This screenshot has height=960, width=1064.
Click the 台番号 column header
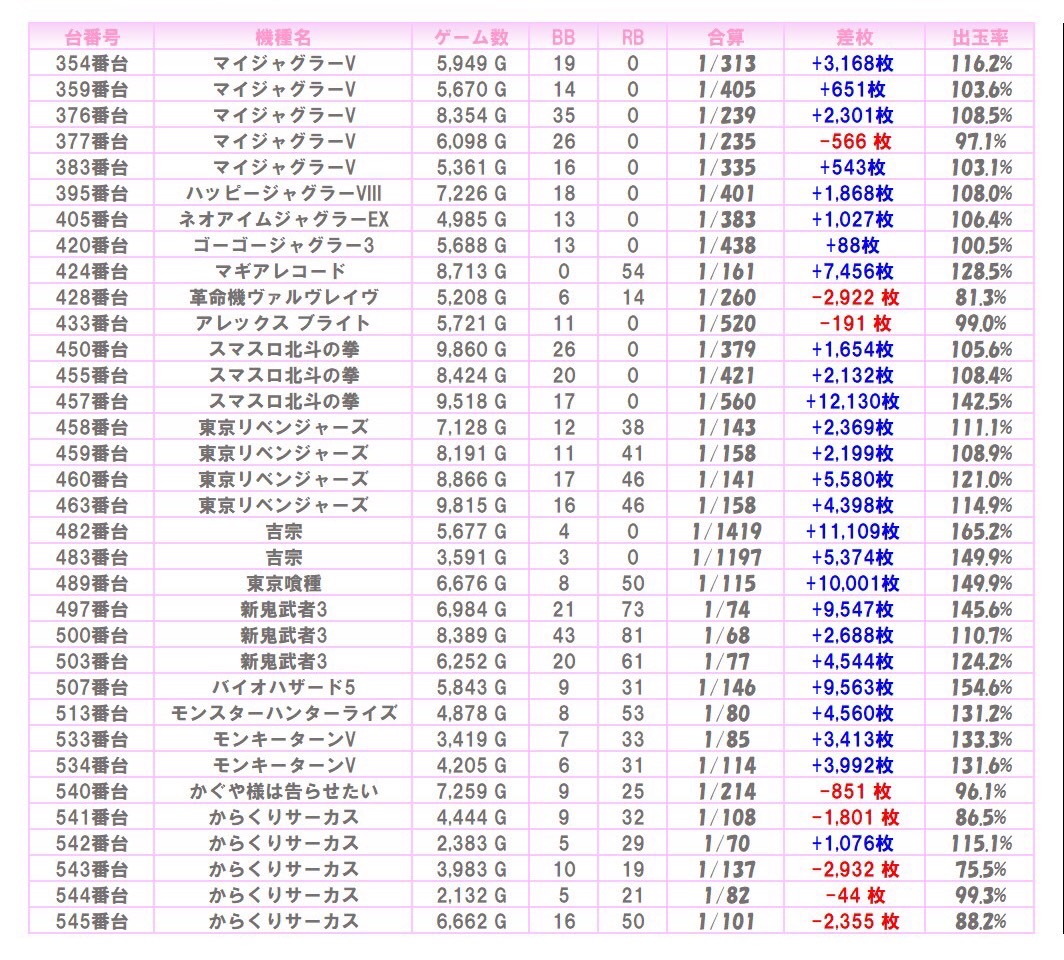click(x=92, y=37)
